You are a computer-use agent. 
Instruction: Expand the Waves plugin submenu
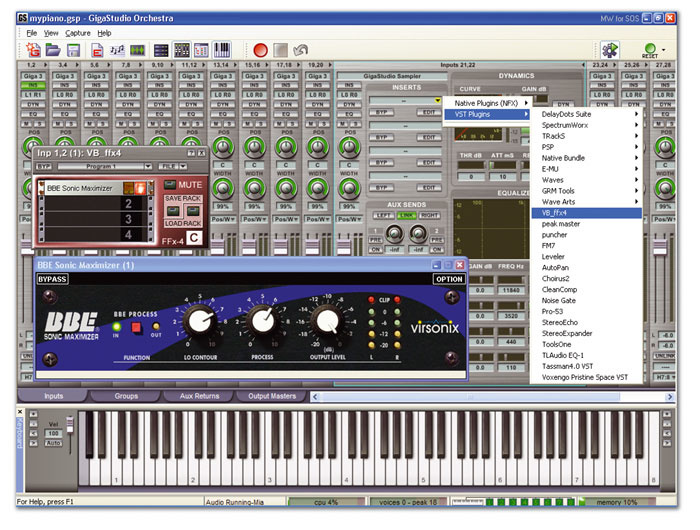tap(587, 180)
